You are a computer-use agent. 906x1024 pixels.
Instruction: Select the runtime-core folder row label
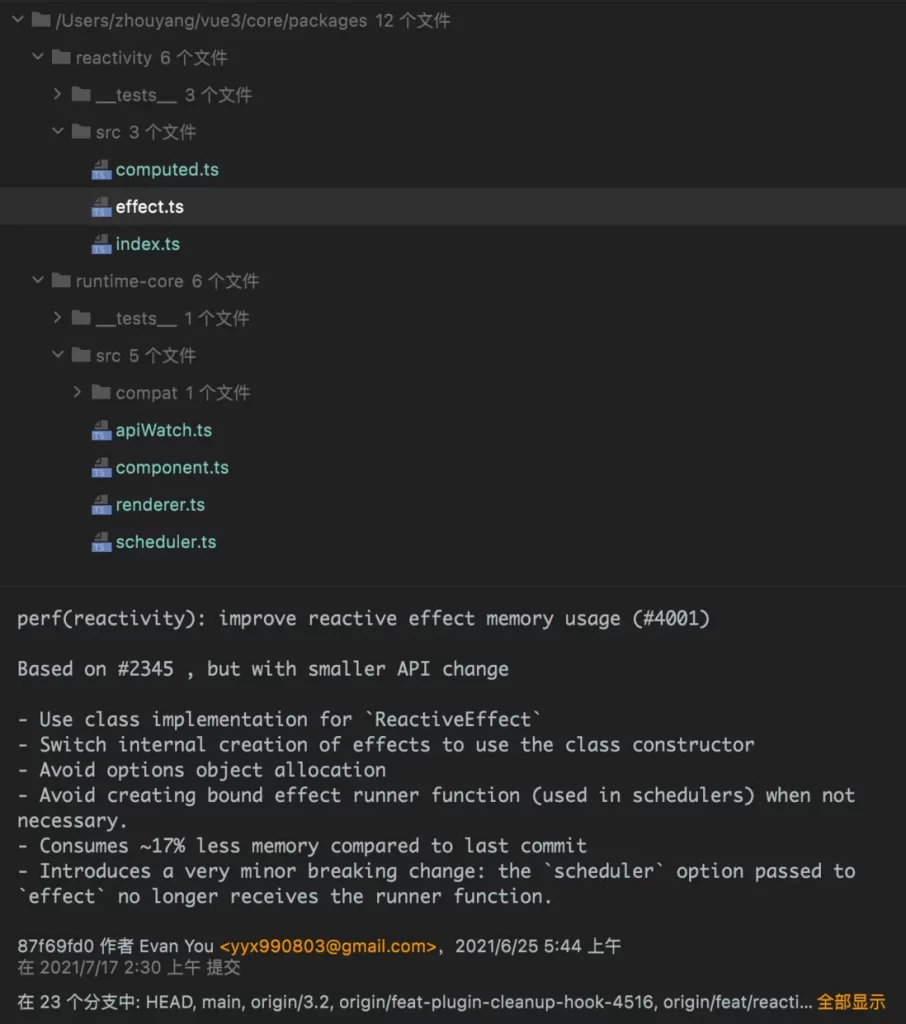click(x=129, y=281)
